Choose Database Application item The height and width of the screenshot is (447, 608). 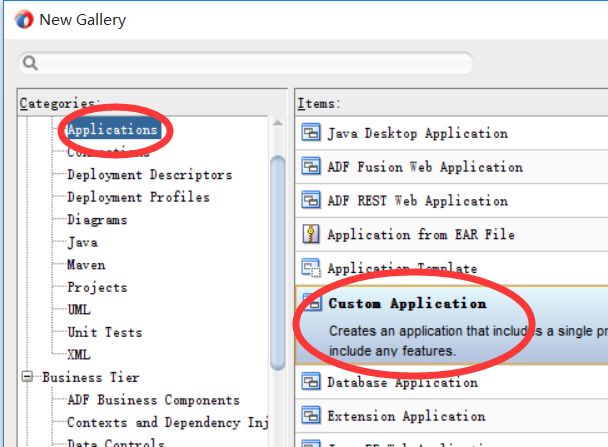451,382
